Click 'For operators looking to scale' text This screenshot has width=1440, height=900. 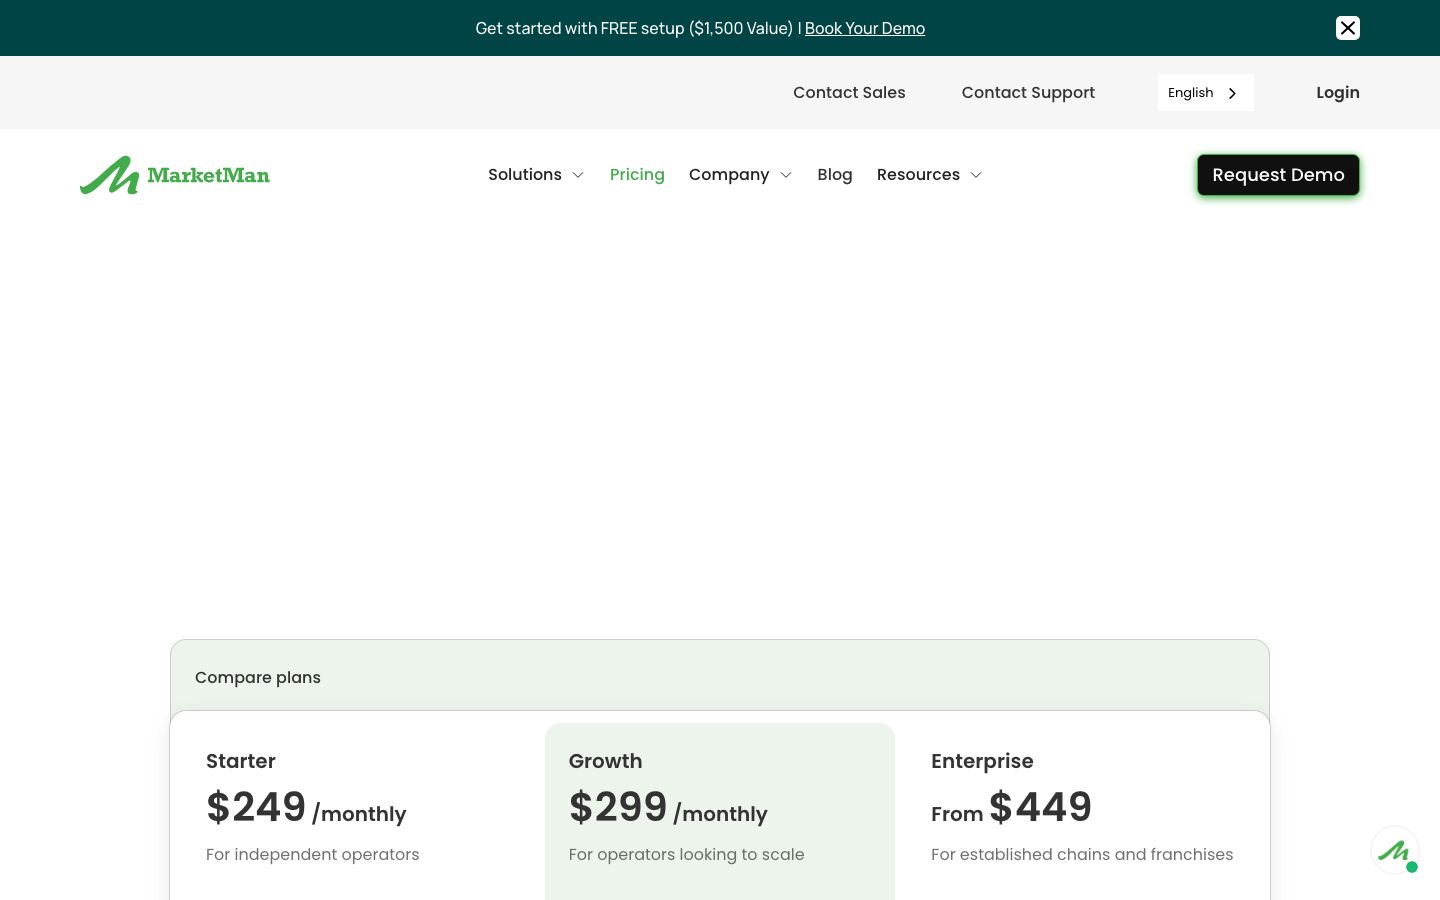(x=686, y=854)
